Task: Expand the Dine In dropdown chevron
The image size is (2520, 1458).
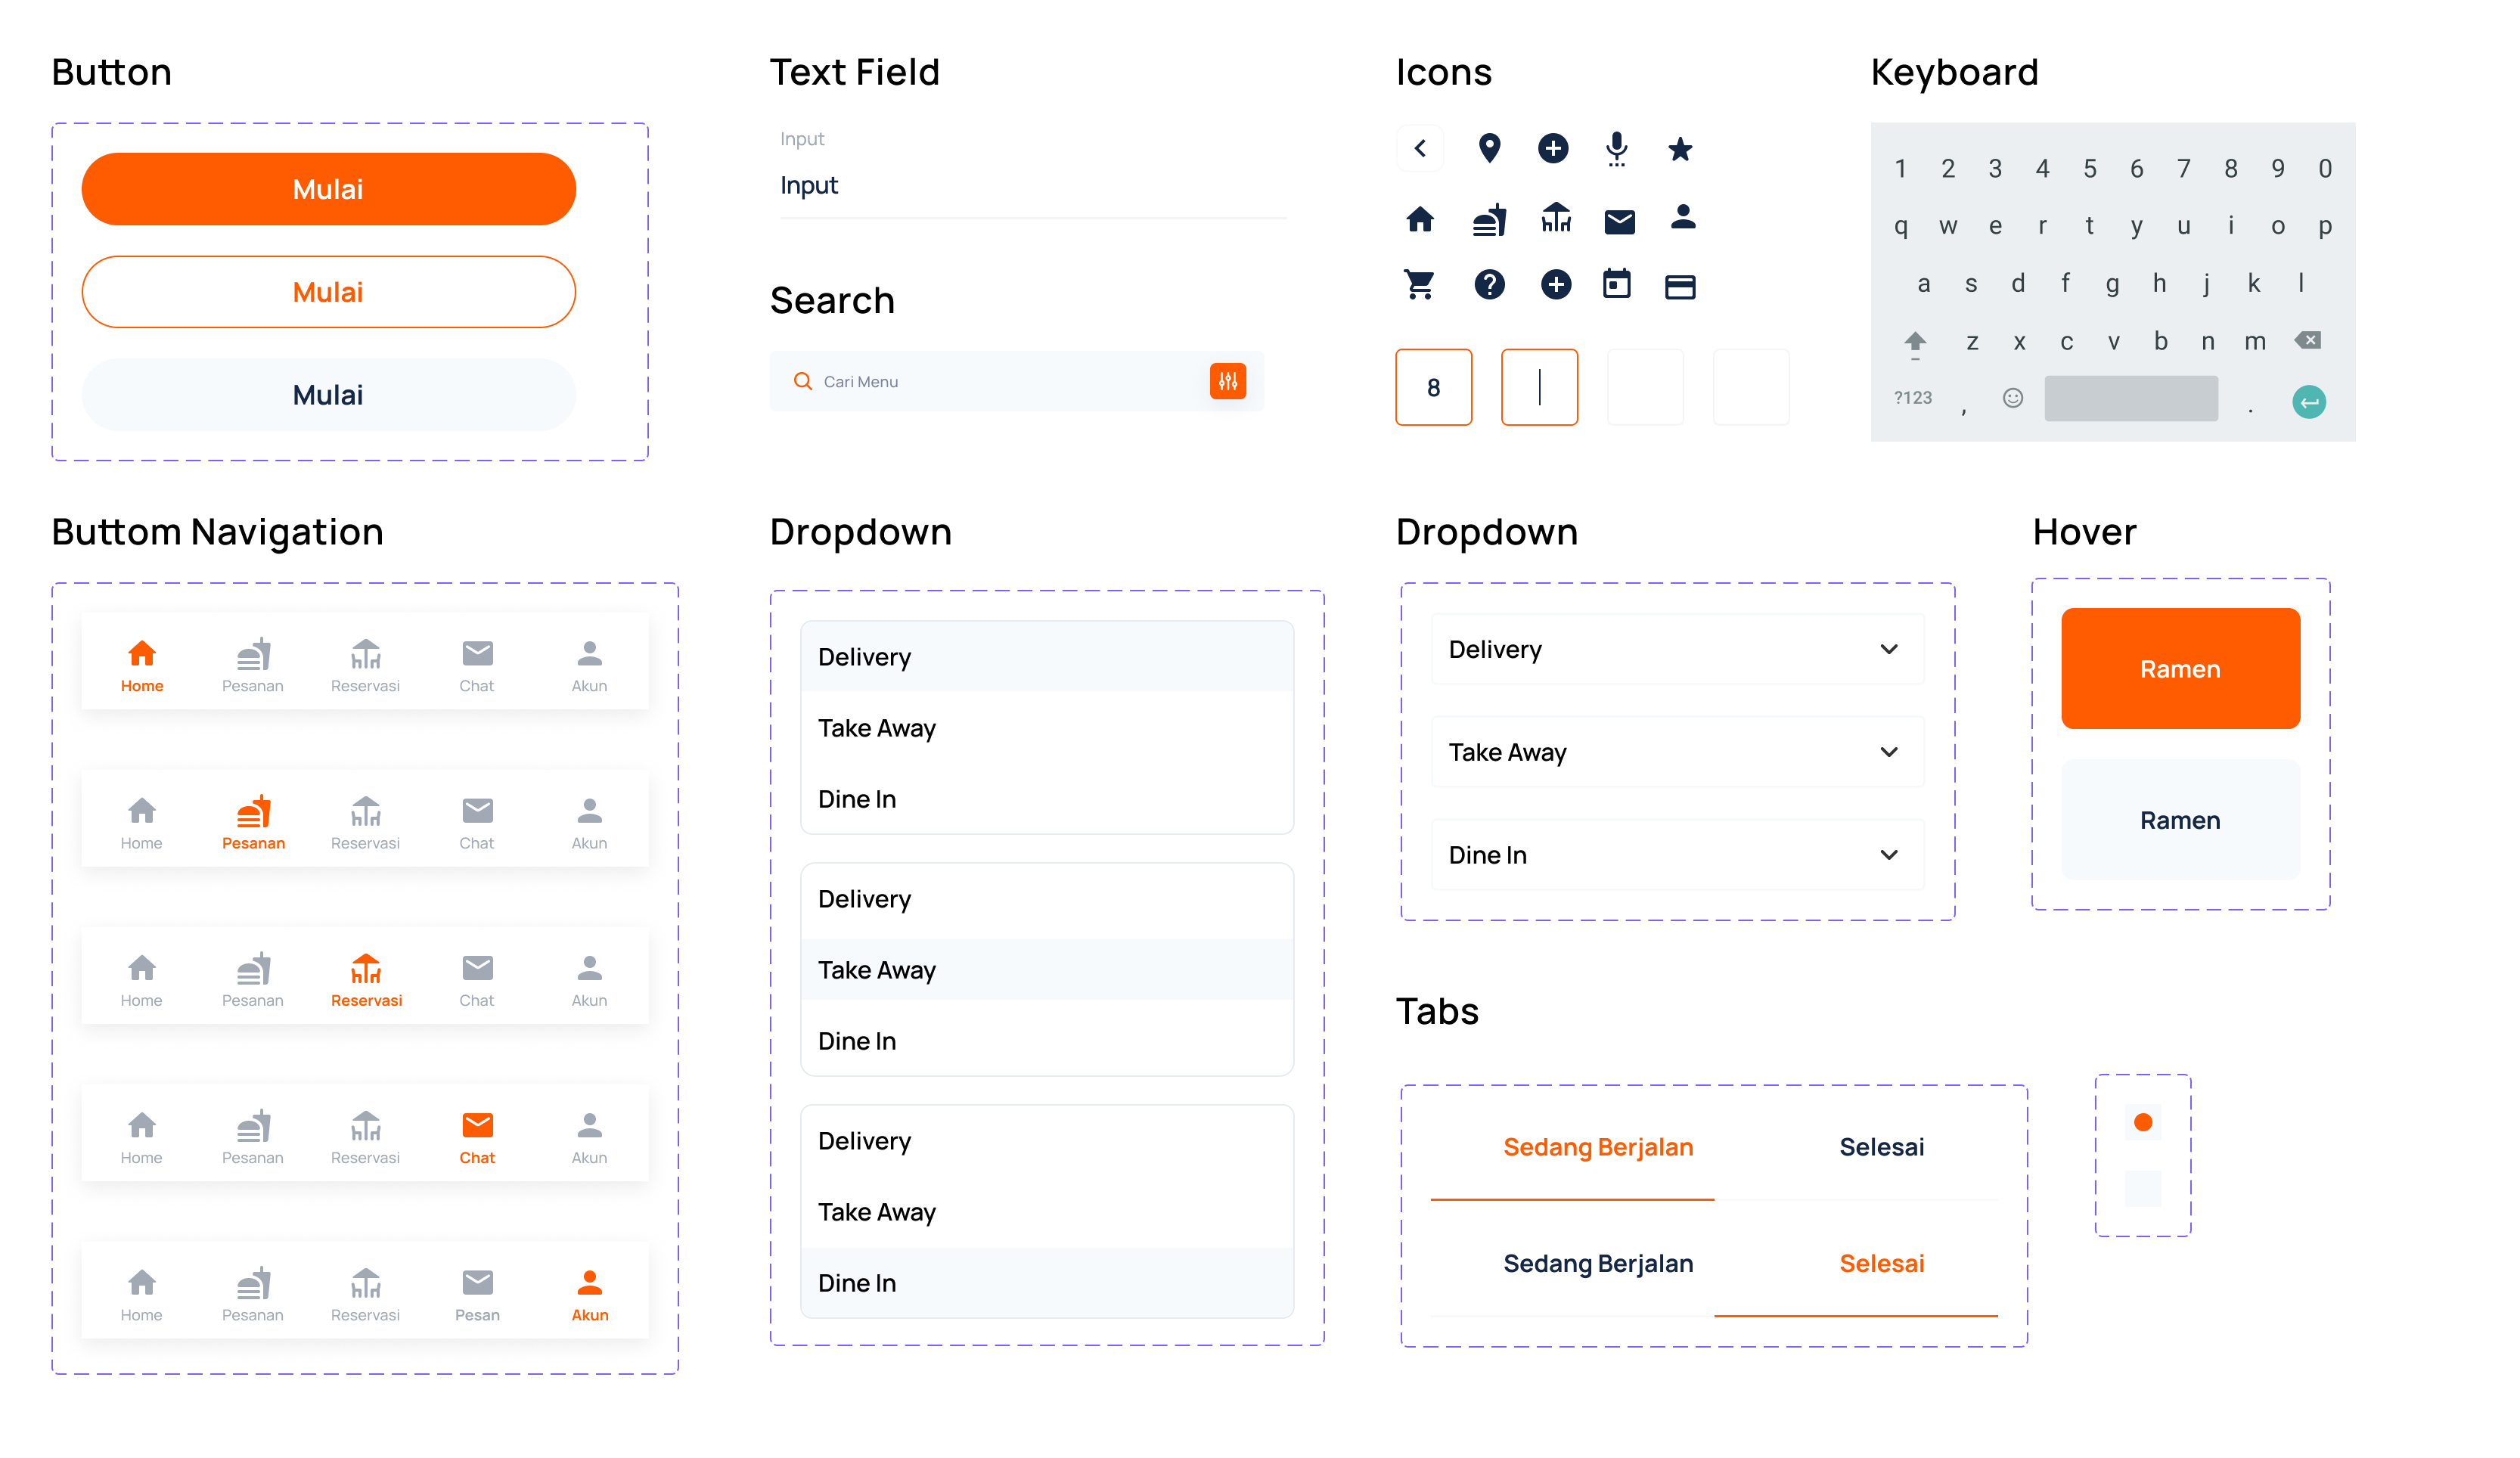Action: [1888, 855]
